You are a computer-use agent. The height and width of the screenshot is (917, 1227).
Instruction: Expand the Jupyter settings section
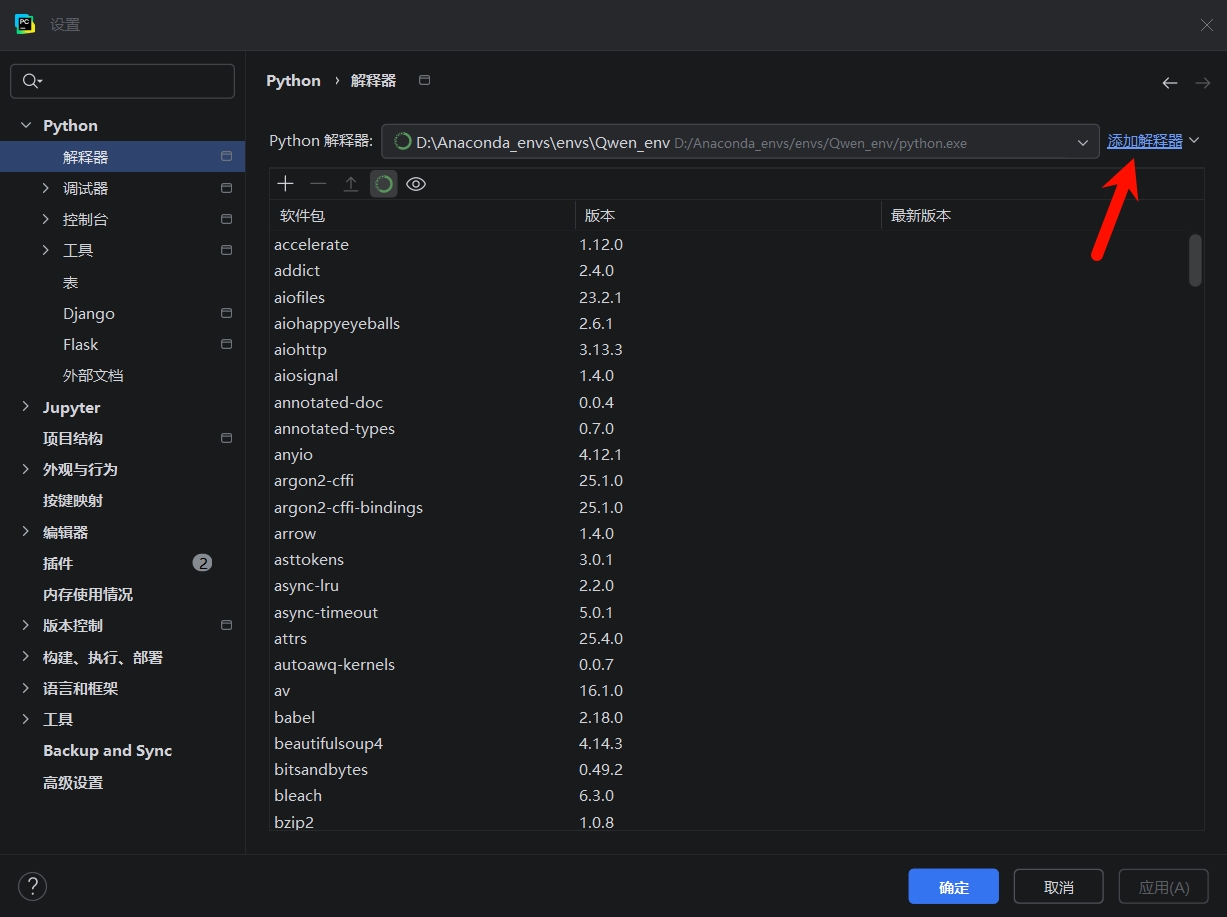pos(26,407)
